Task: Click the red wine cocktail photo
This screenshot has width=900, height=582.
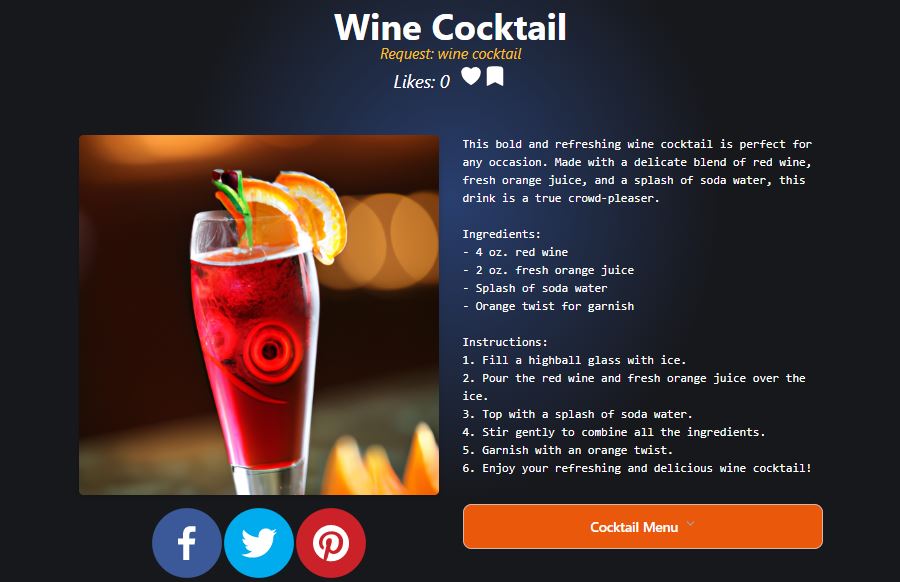Action: coord(259,315)
